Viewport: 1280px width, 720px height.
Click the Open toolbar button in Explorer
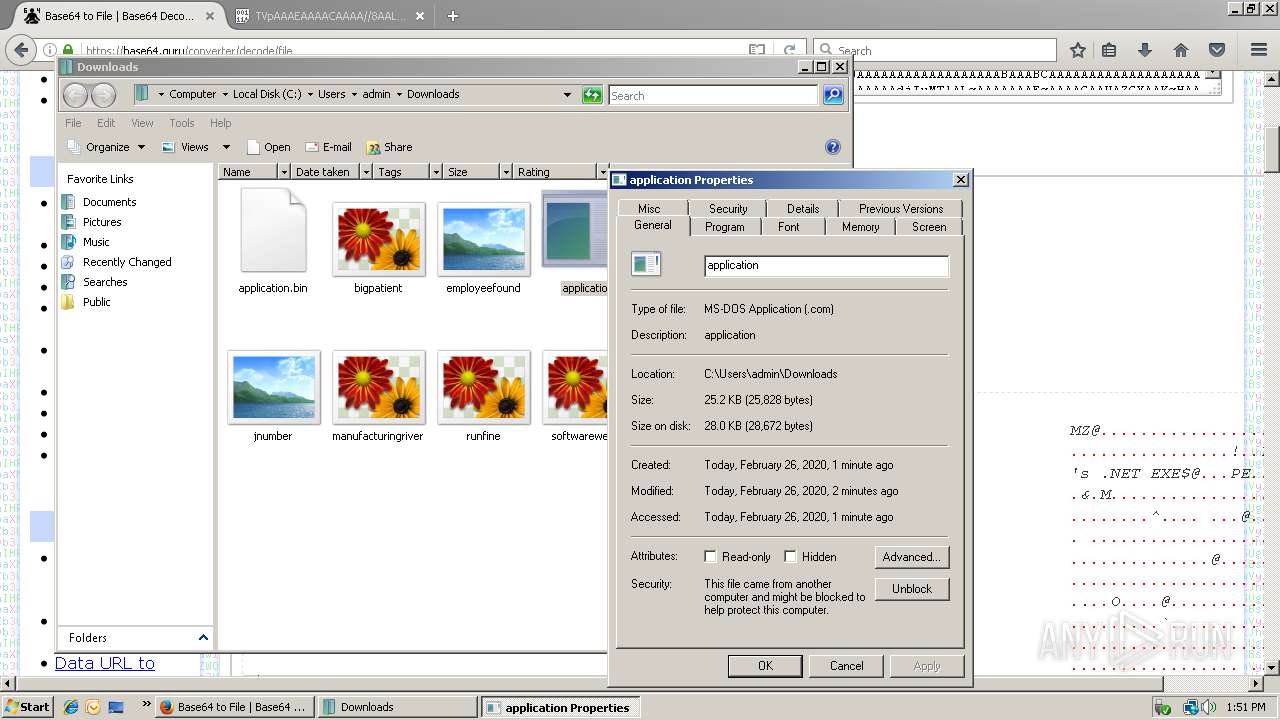268,147
